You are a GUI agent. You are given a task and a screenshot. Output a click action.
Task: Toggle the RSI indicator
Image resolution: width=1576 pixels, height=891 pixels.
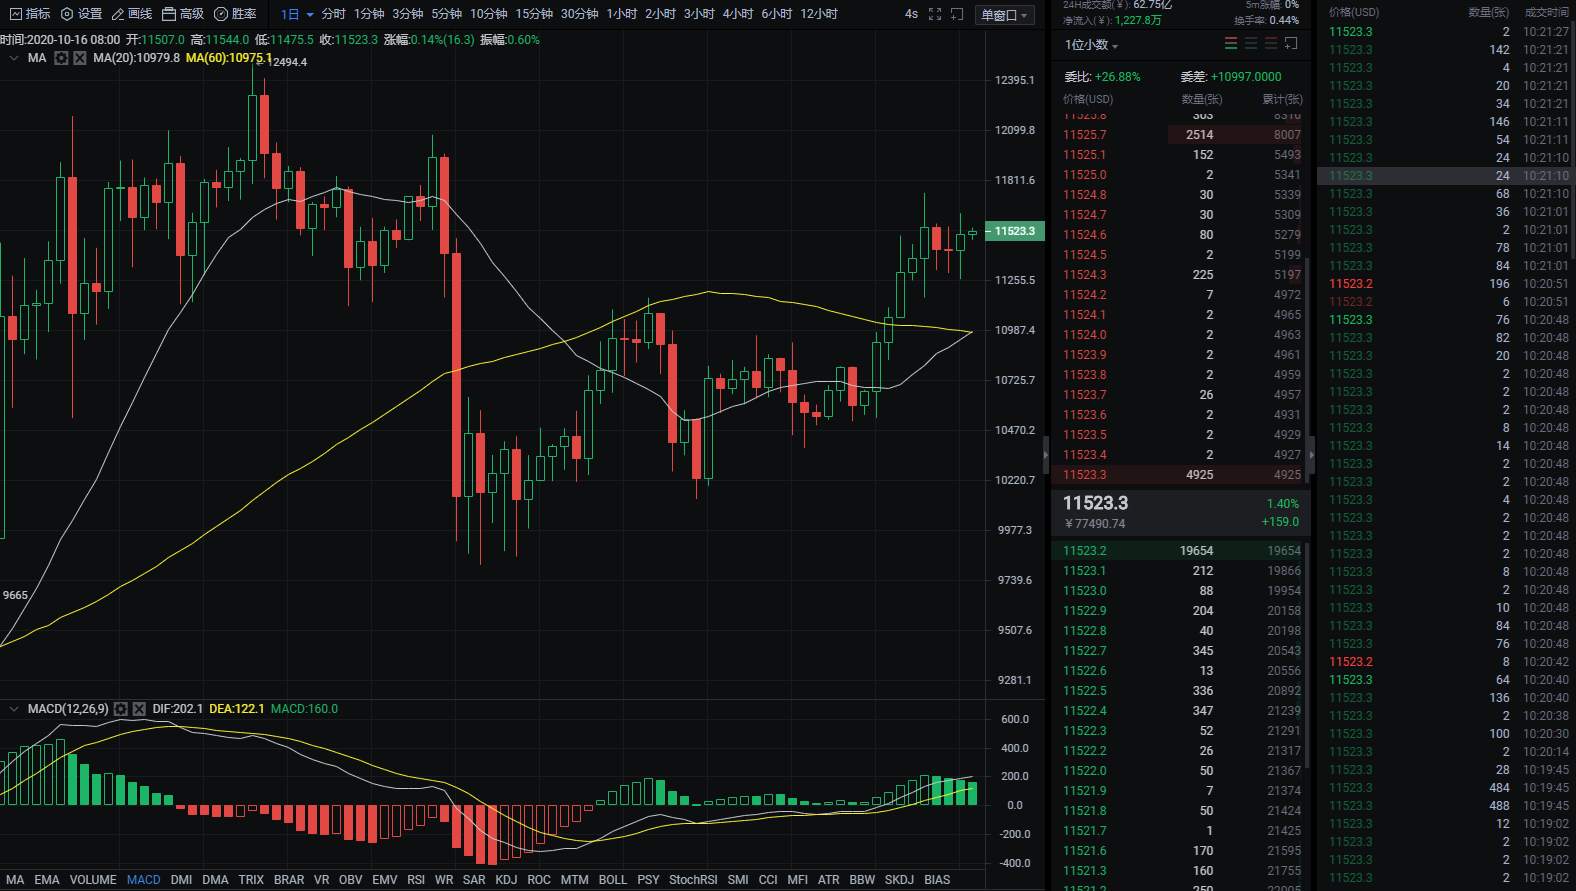pos(416,880)
